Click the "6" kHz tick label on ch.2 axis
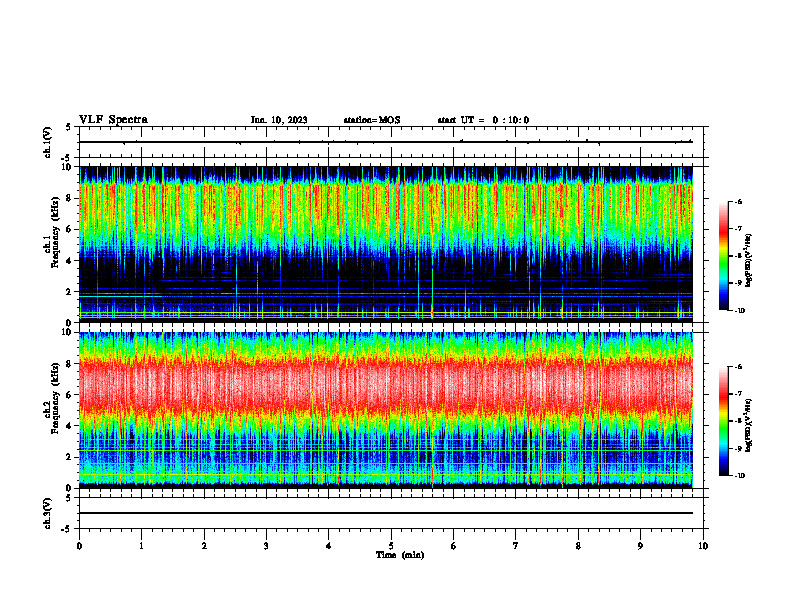 [x=70, y=395]
